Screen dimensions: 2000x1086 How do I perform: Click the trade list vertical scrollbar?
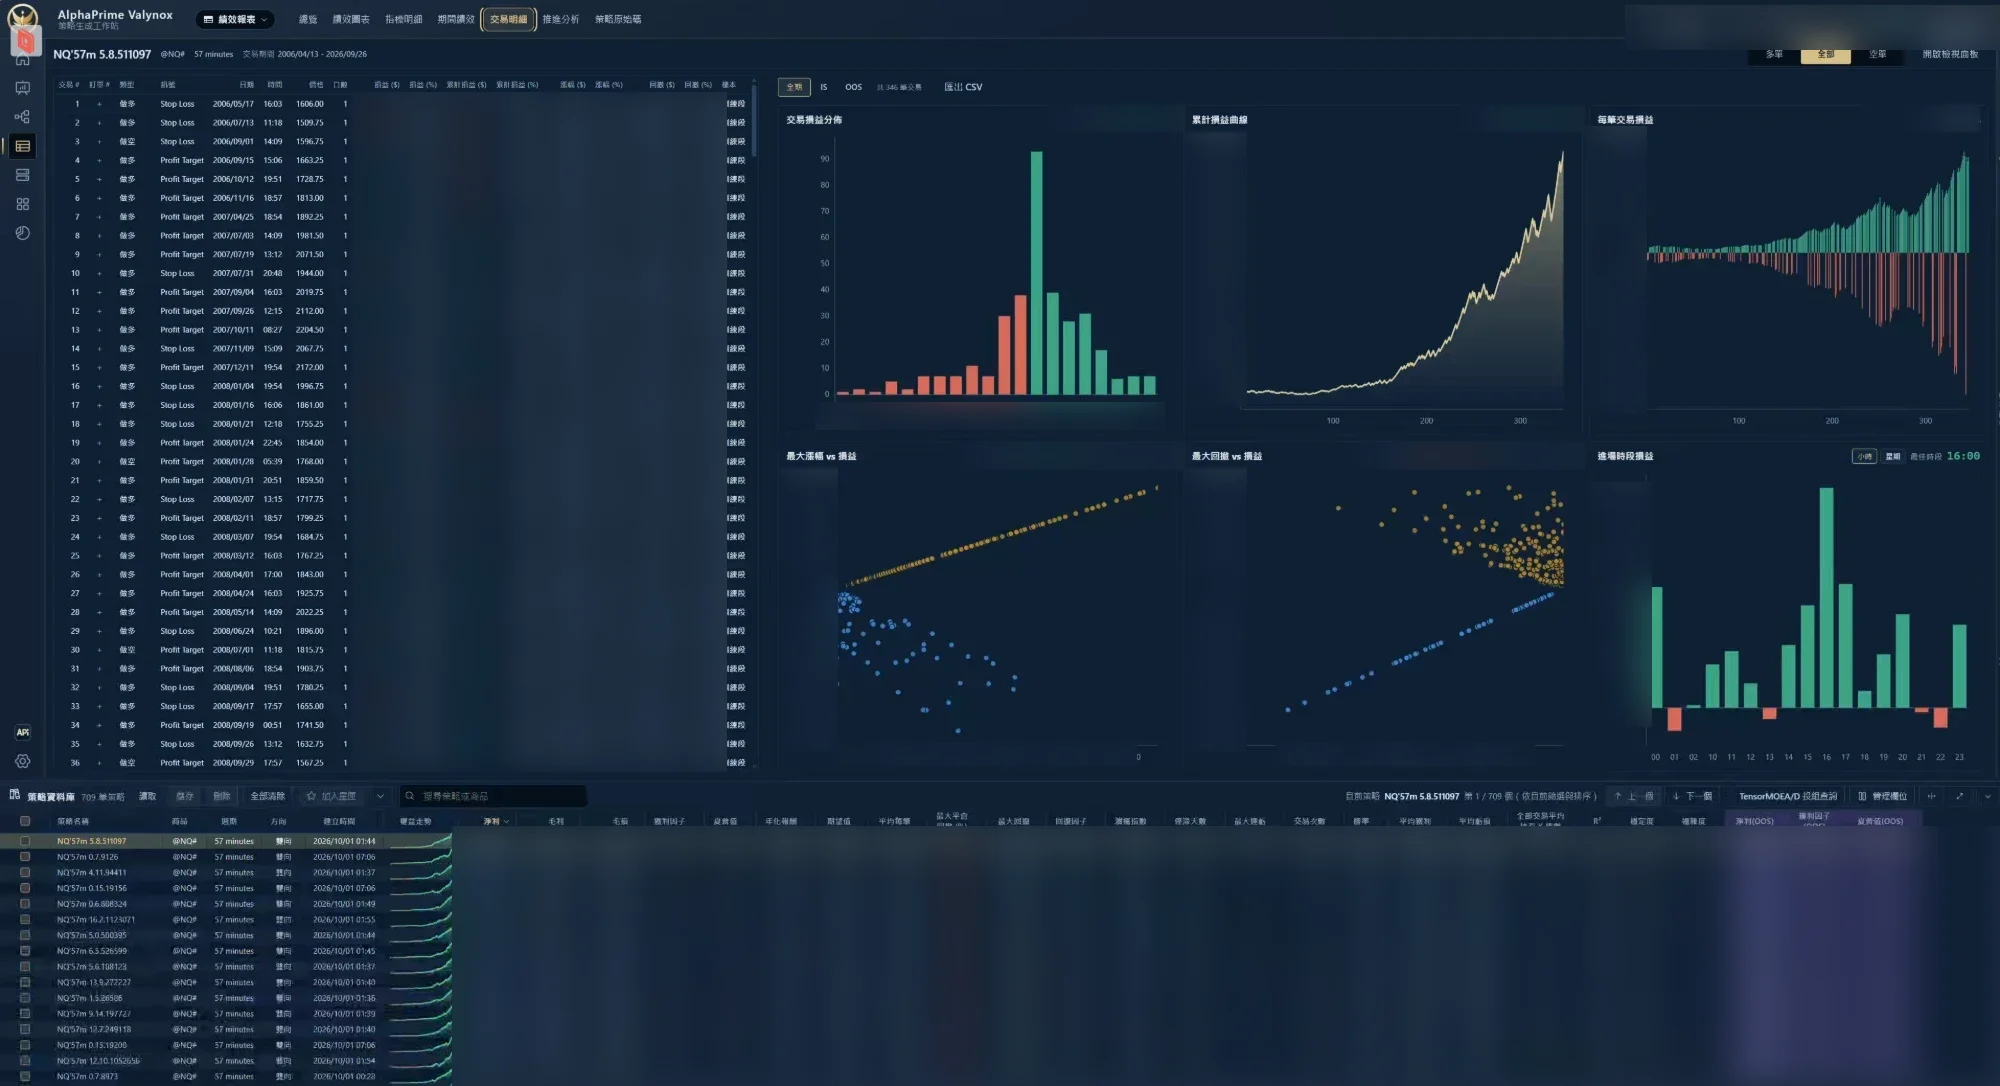coord(754,120)
